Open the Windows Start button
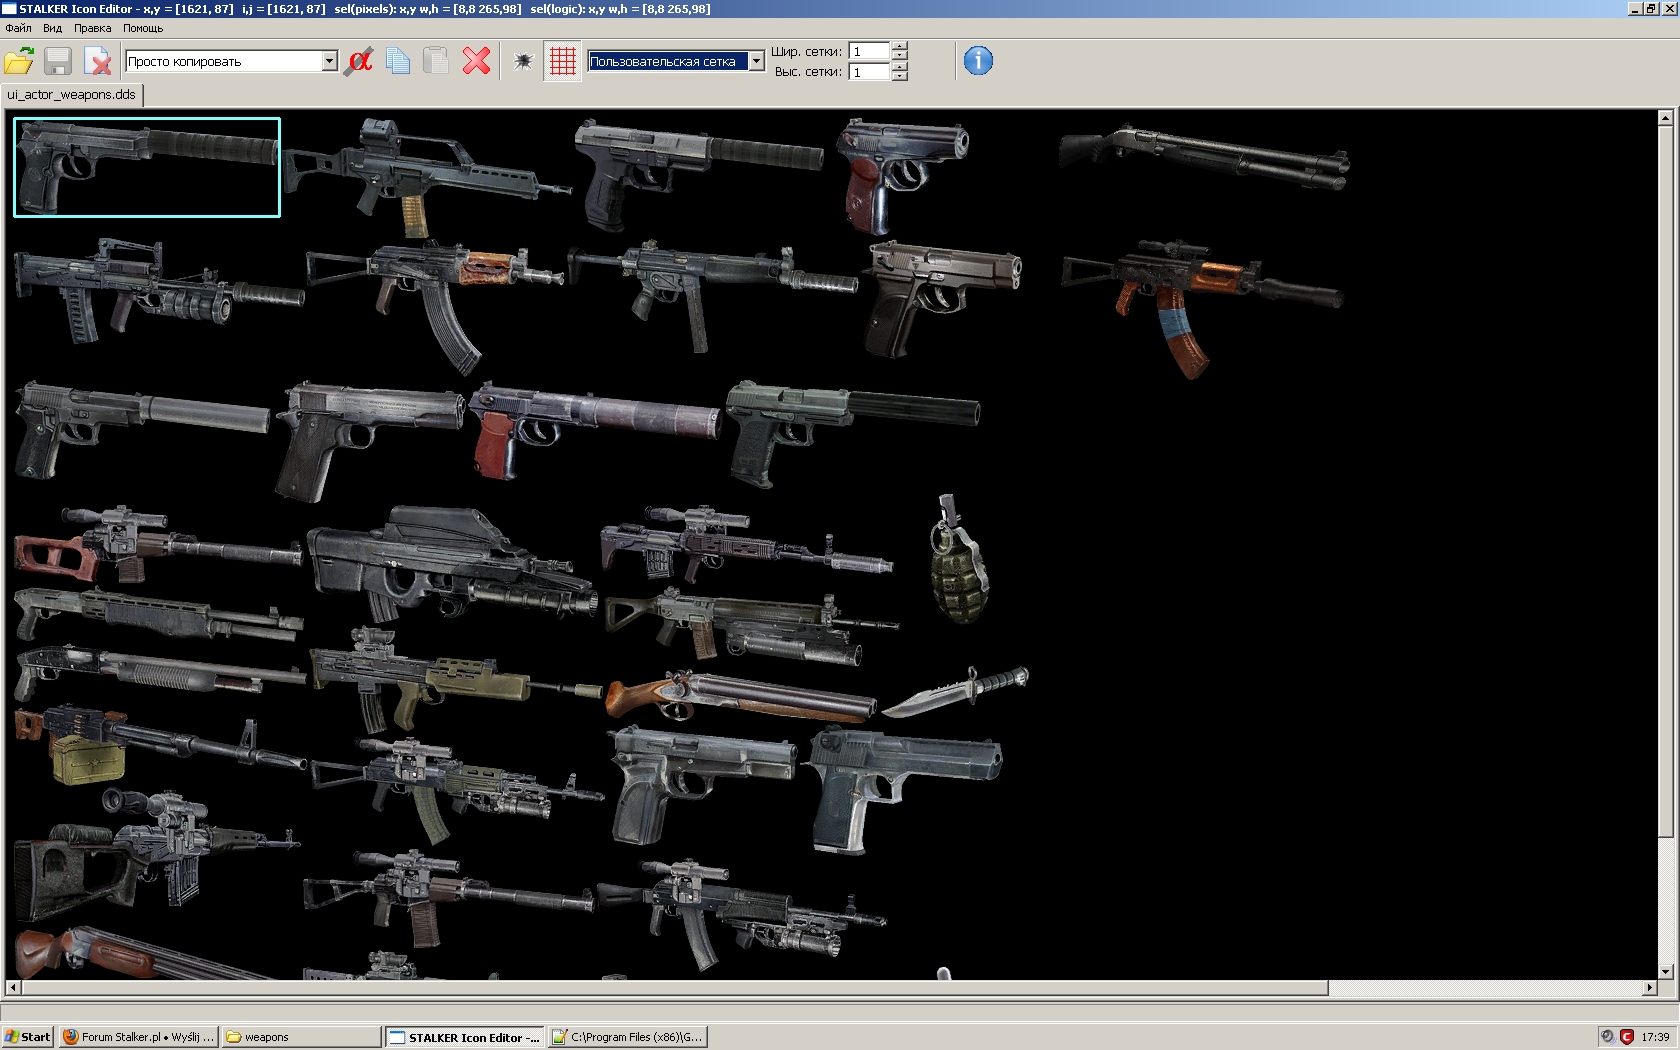Screen dimensions: 1680x1050 27,1037
